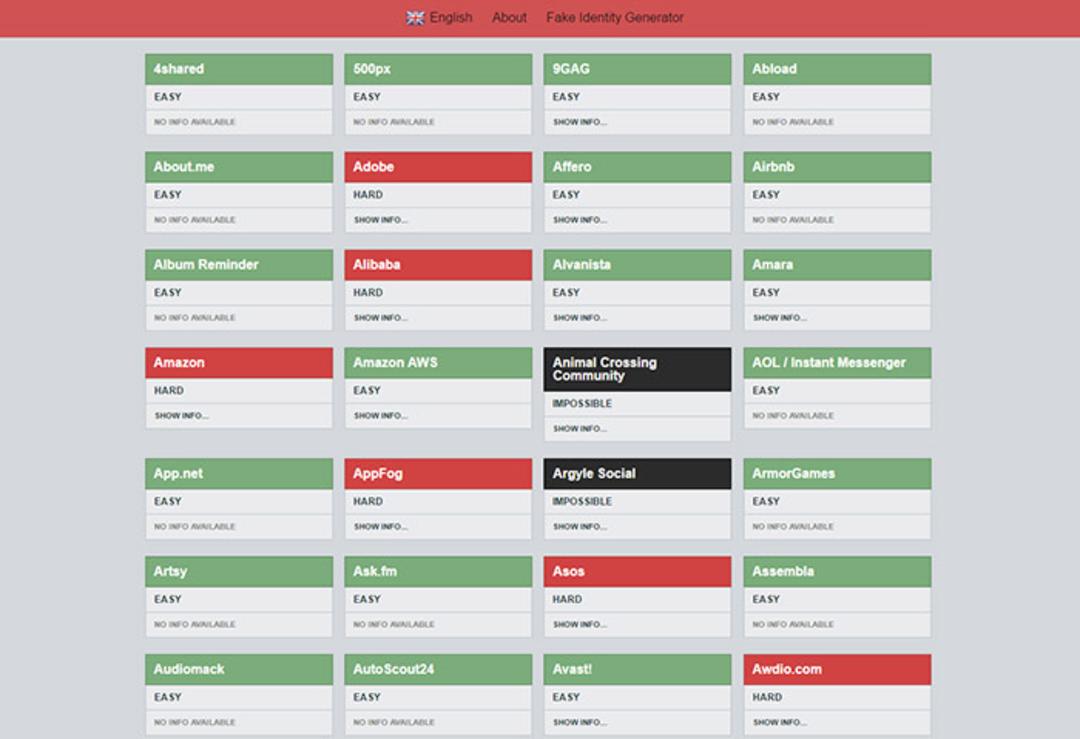
Task: Click IMPOSSIBLE label under Argyle Social
Action: (x=582, y=501)
